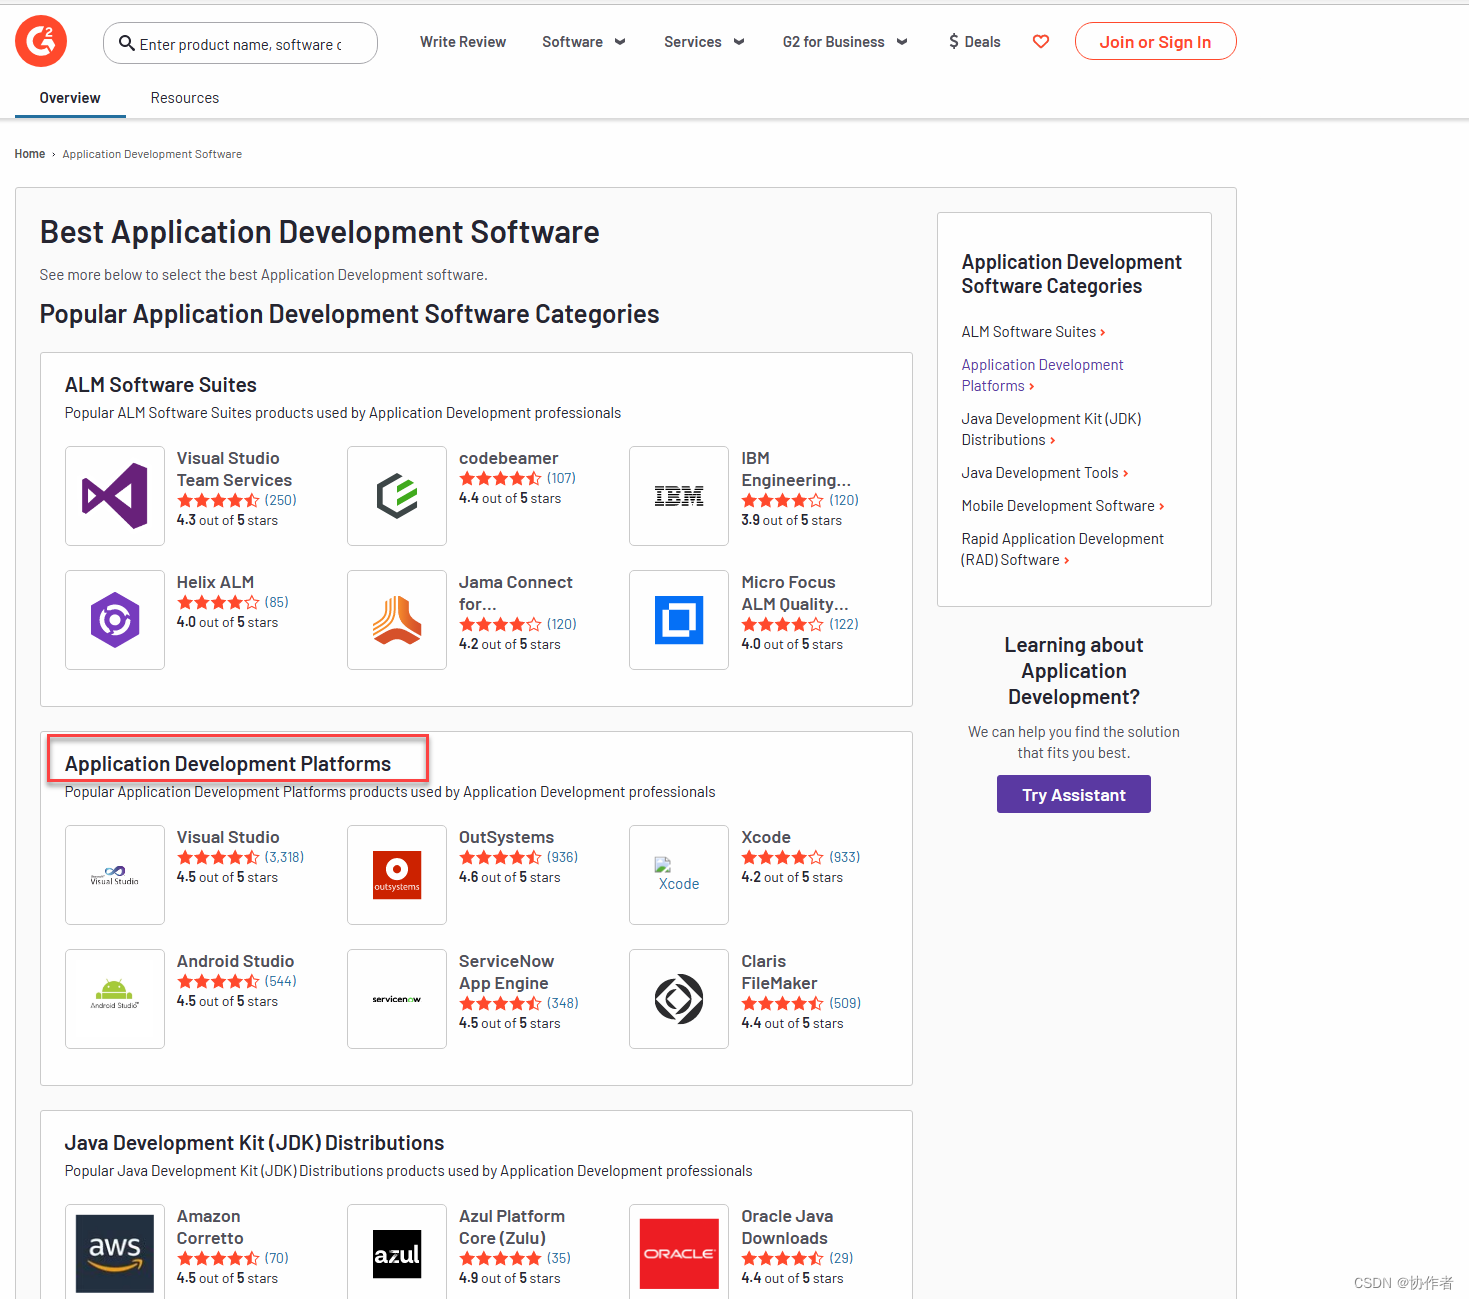Open Helix ALM product logo
The height and width of the screenshot is (1299, 1469).
[x=115, y=620]
